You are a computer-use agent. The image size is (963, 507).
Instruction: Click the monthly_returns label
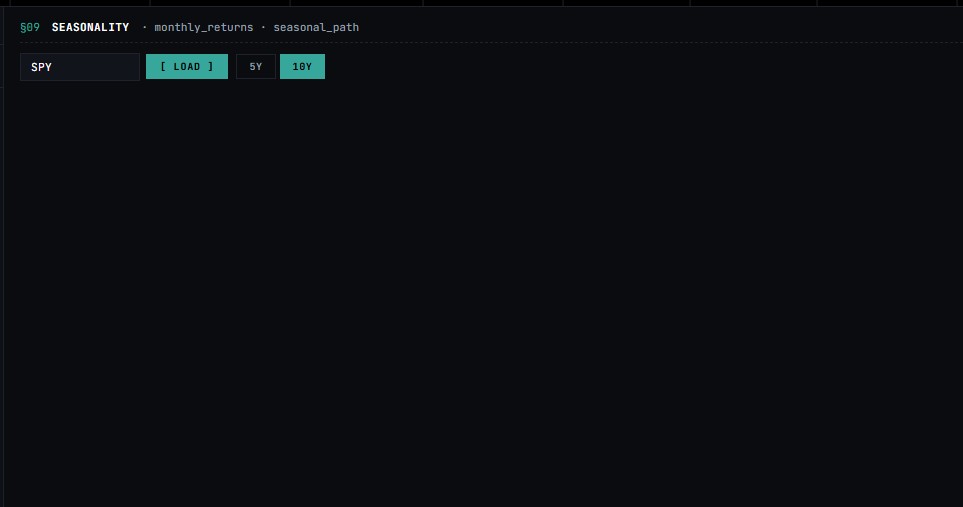point(204,27)
